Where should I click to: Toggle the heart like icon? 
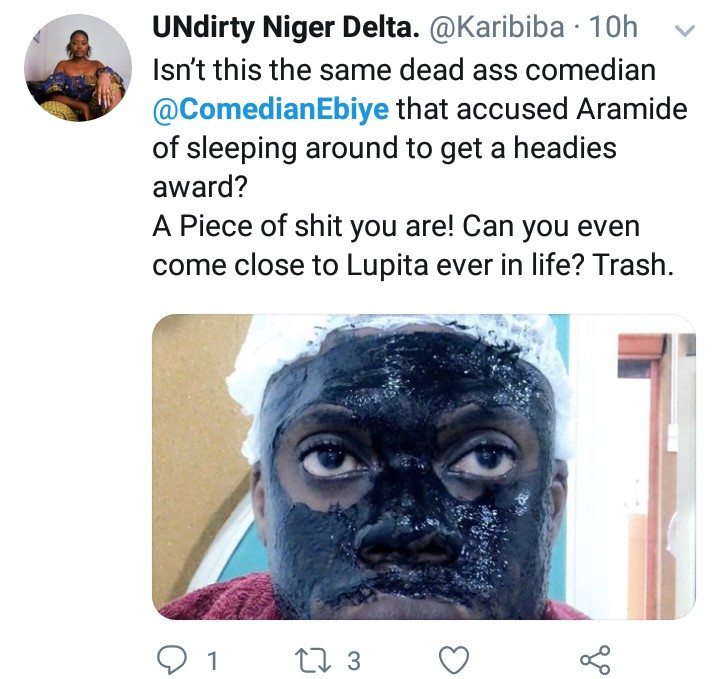[x=455, y=659]
